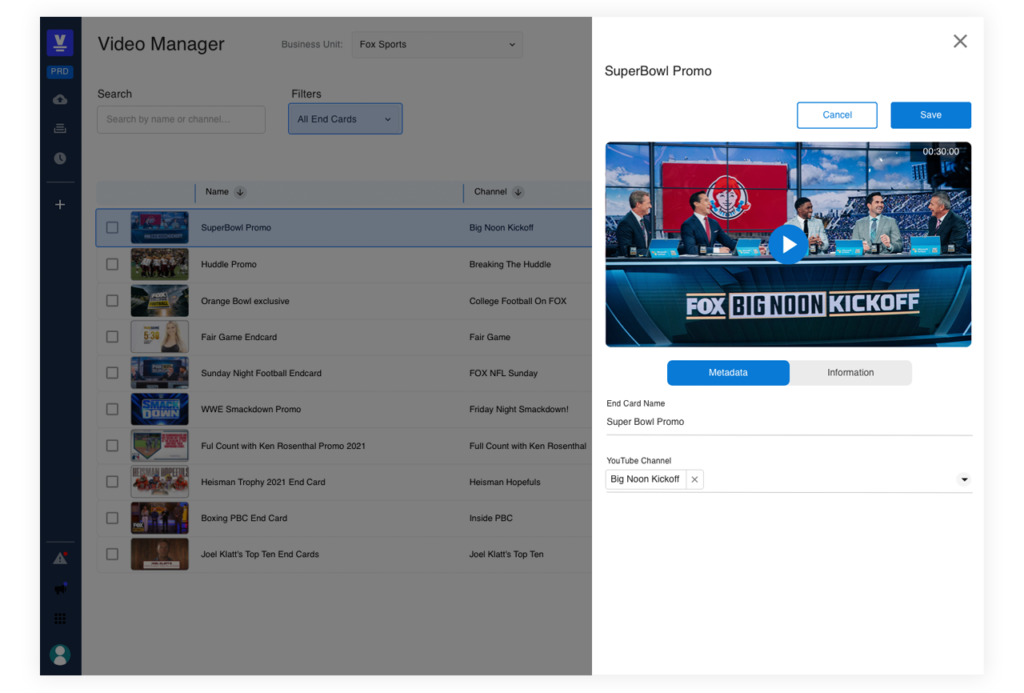The height and width of the screenshot is (693, 1024).
Task: Play the SuperBowl Promo video preview
Action: (x=788, y=244)
